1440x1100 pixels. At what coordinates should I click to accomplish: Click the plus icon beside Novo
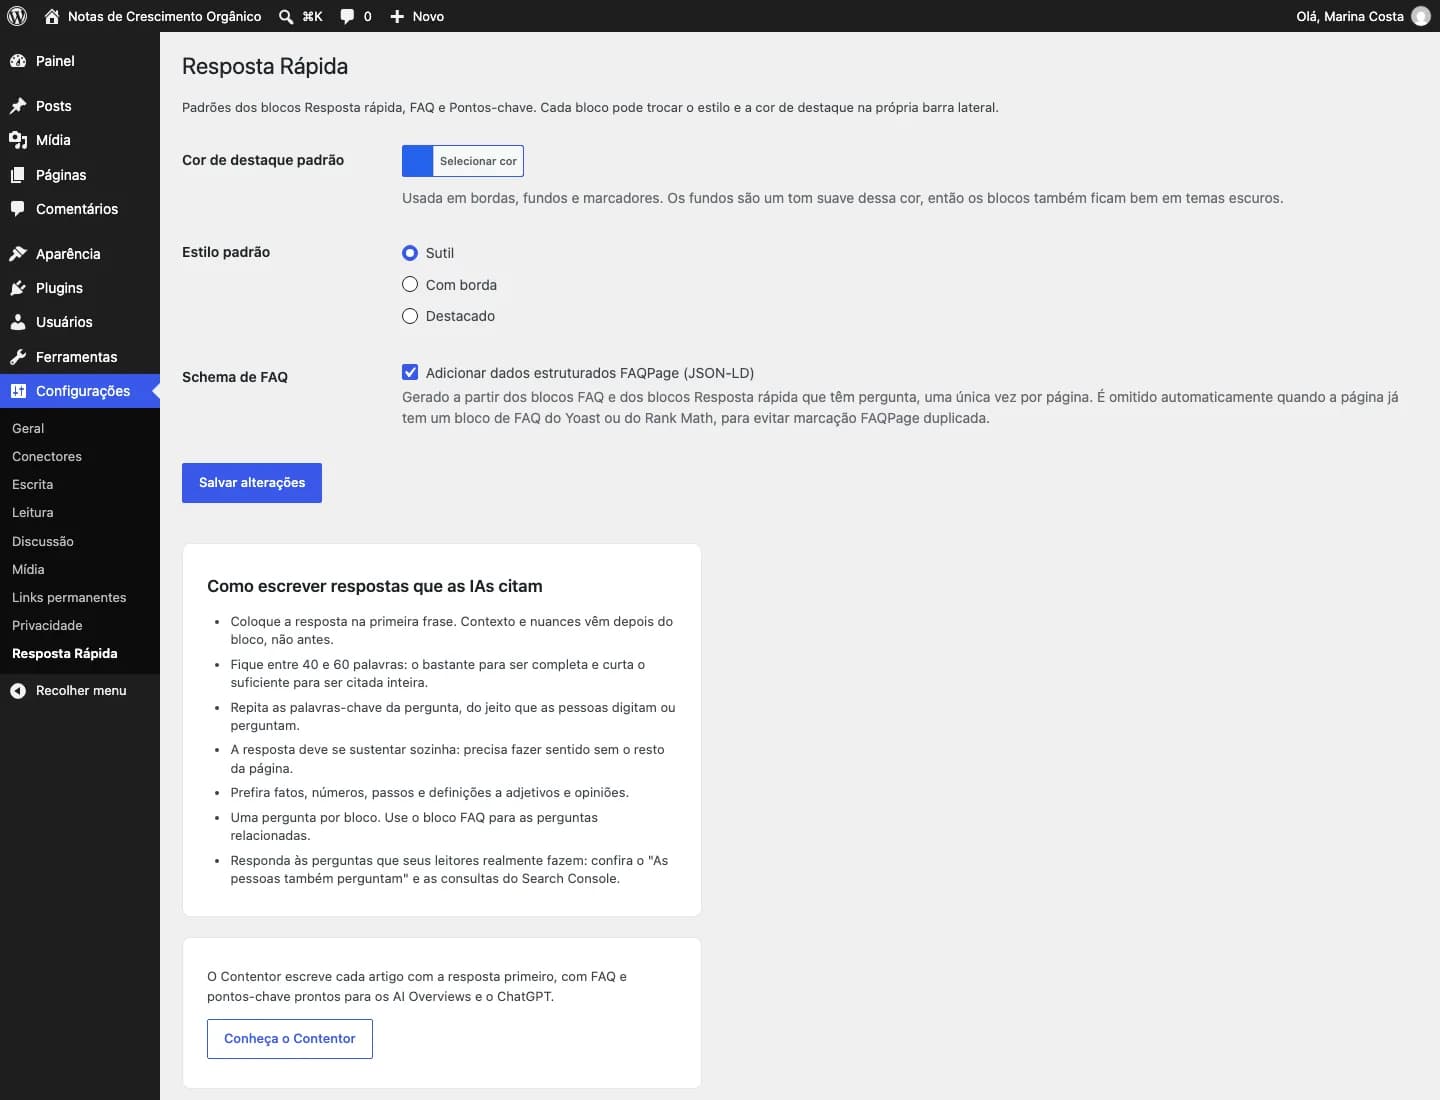[x=397, y=16]
